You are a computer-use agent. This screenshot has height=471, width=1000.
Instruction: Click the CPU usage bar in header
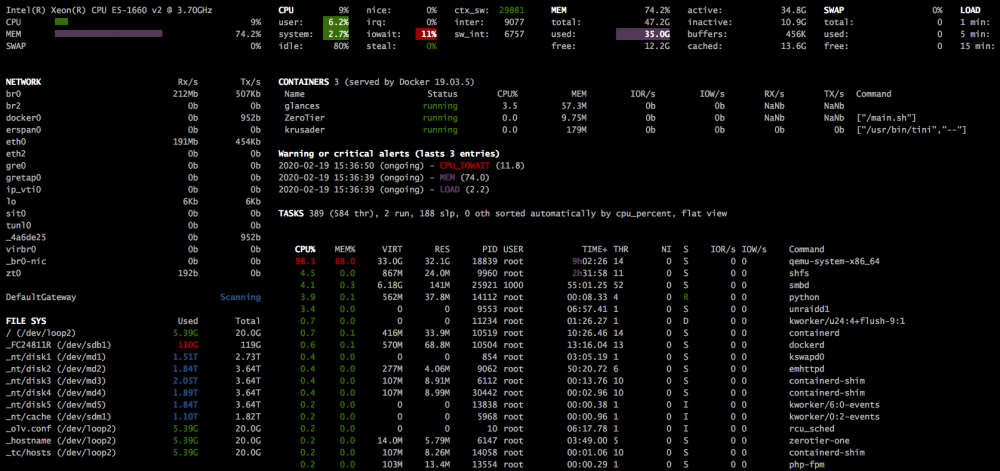(x=62, y=22)
